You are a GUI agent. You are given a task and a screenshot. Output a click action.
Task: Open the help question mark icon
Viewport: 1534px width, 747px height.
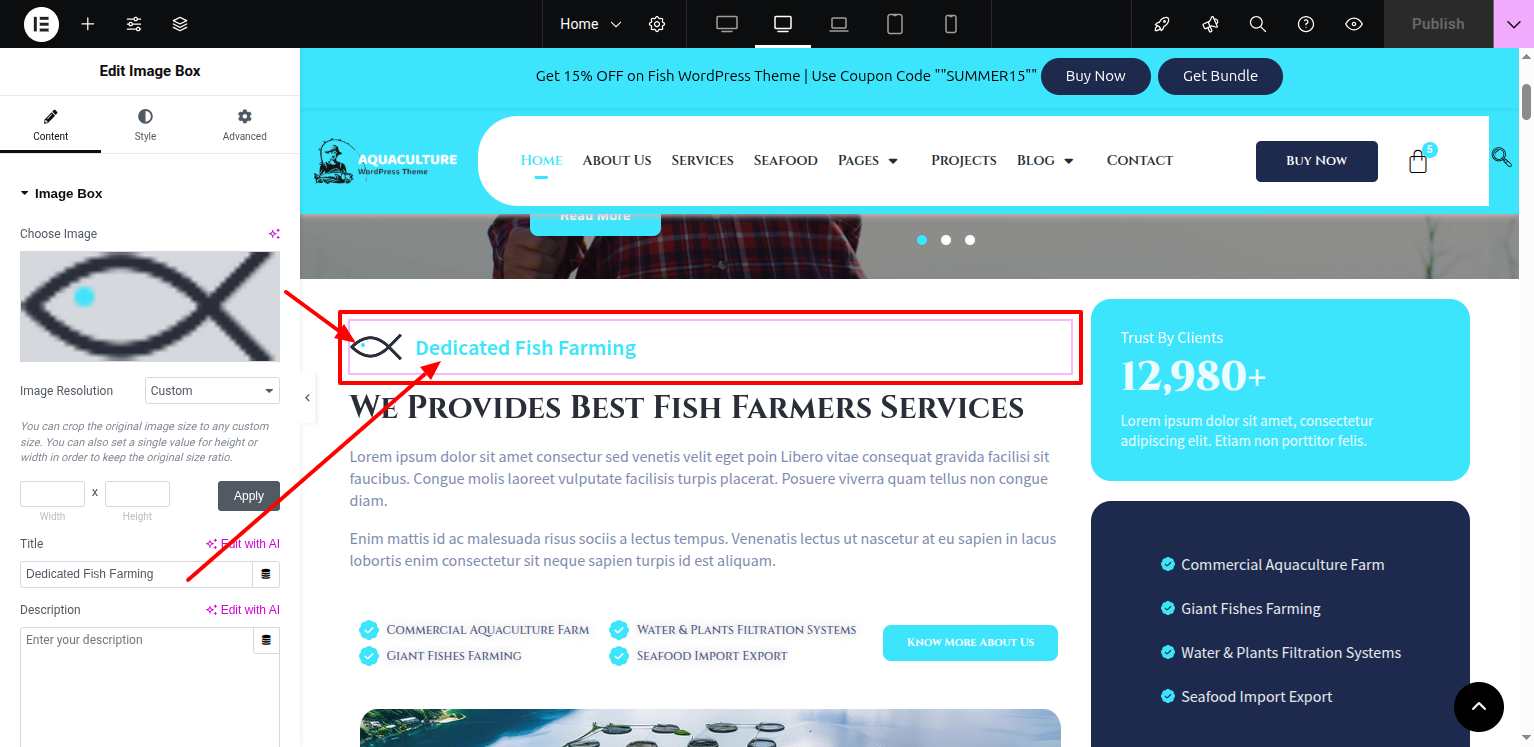click(1306, 24)
